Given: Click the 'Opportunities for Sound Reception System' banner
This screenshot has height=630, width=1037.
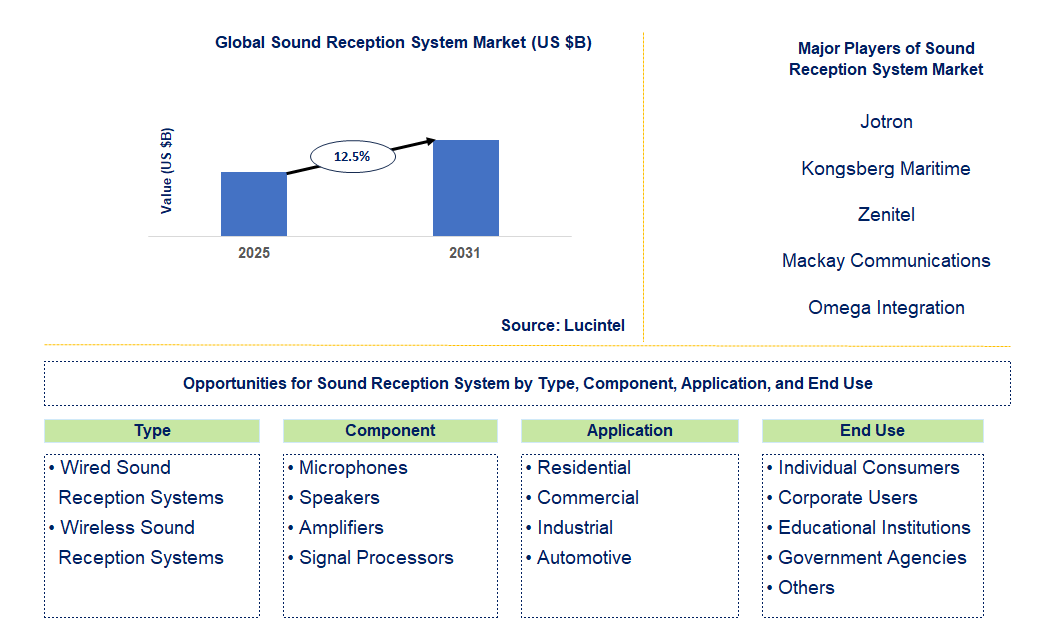Looking at the screenshot, I should point(527,383).
